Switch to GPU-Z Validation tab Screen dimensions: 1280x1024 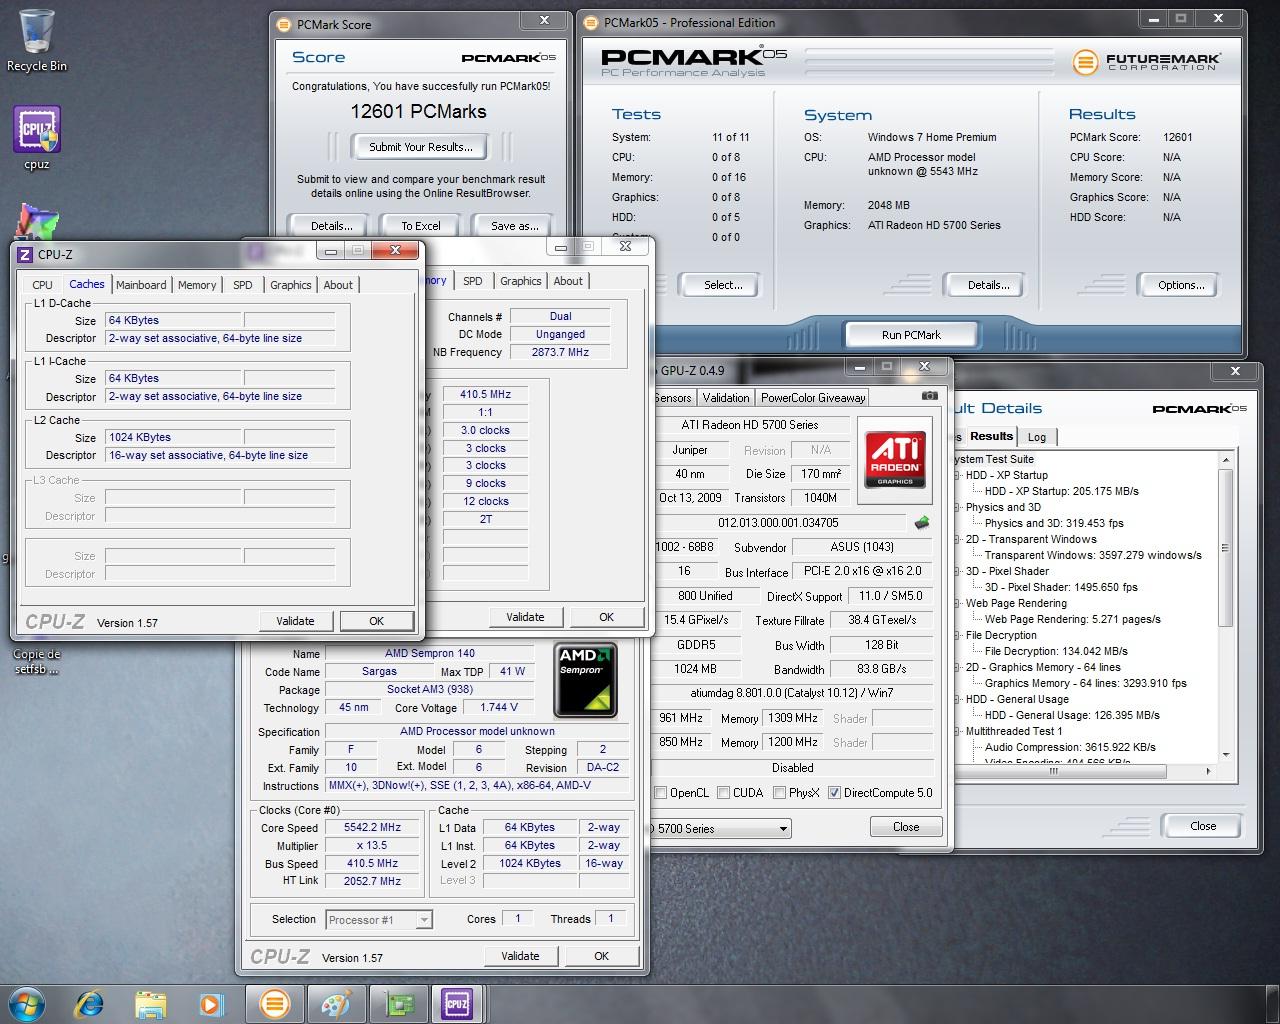[x=726, y=398]
